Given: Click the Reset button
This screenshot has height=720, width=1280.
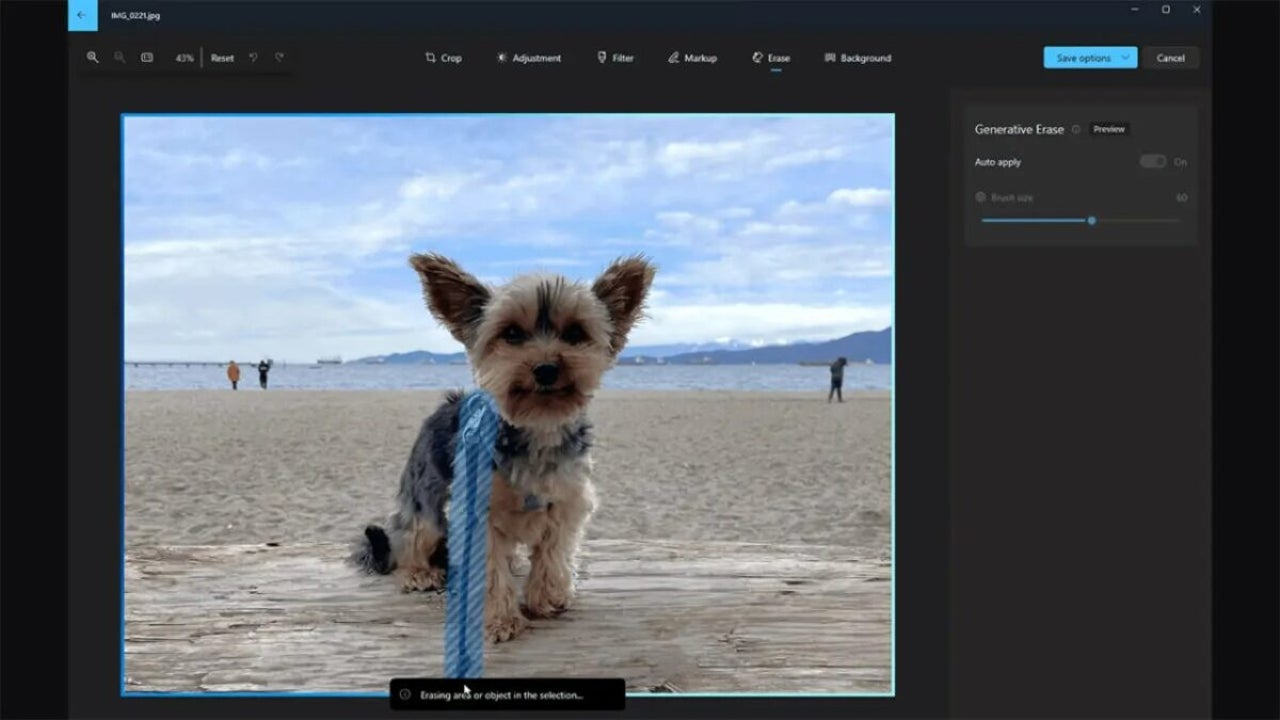Looking at the screenshot, I should click(222, 58).
